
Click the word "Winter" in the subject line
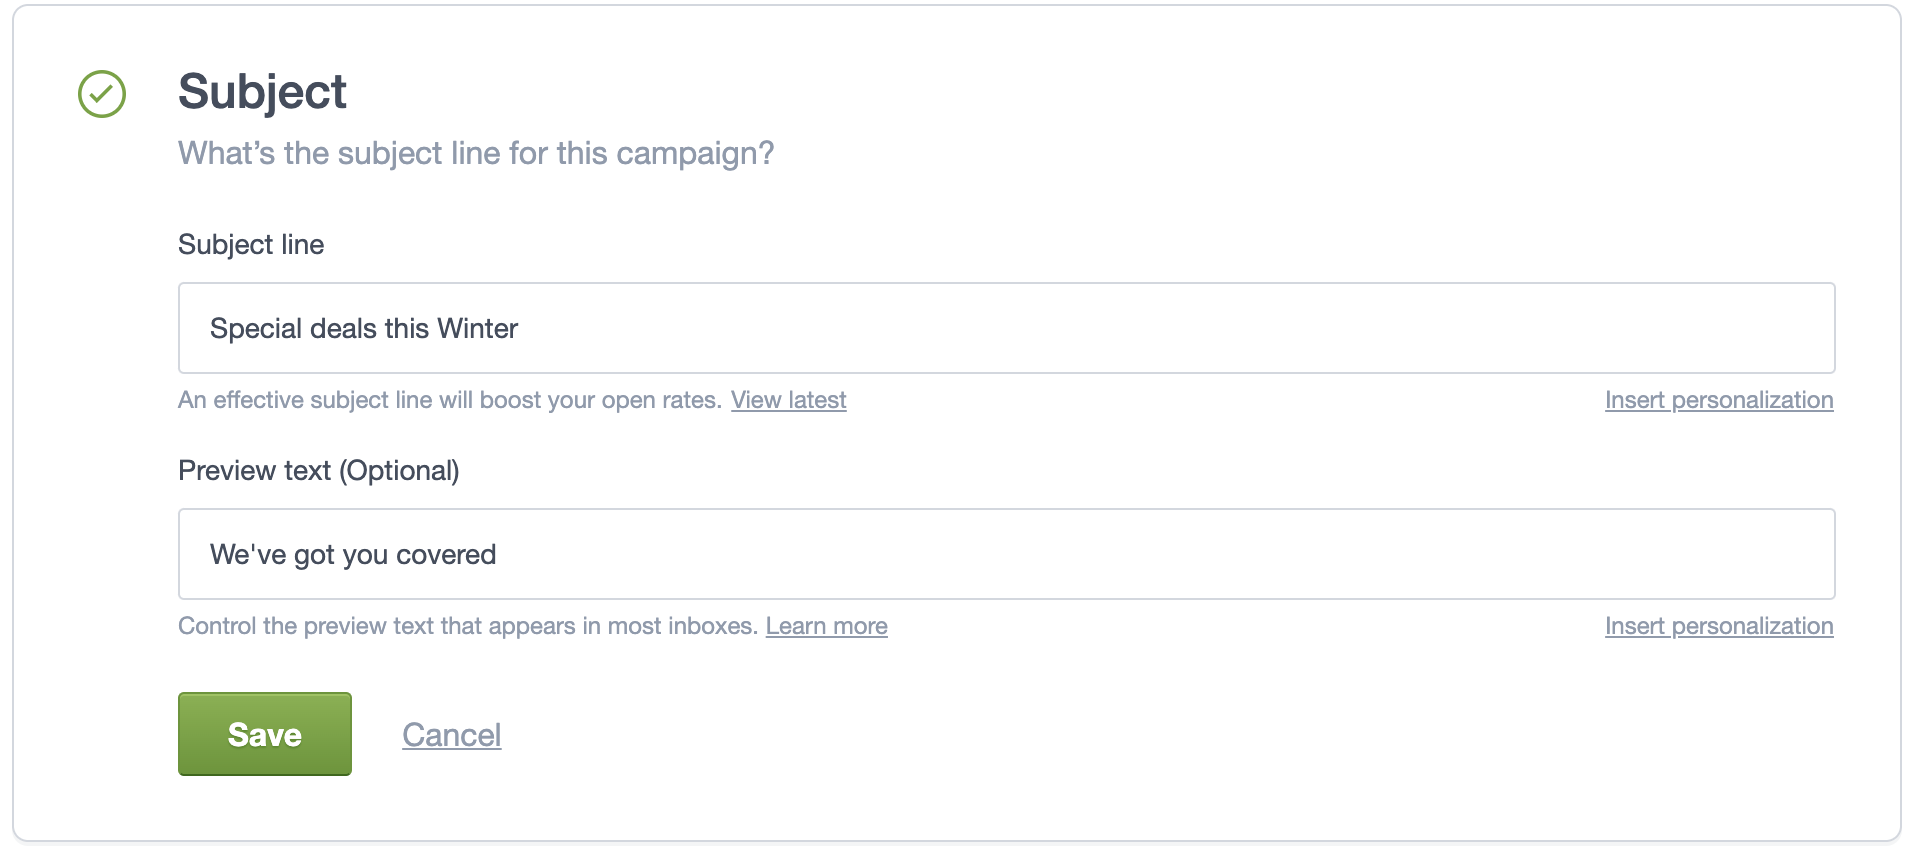pyautogui.click(x=477, y=328)
